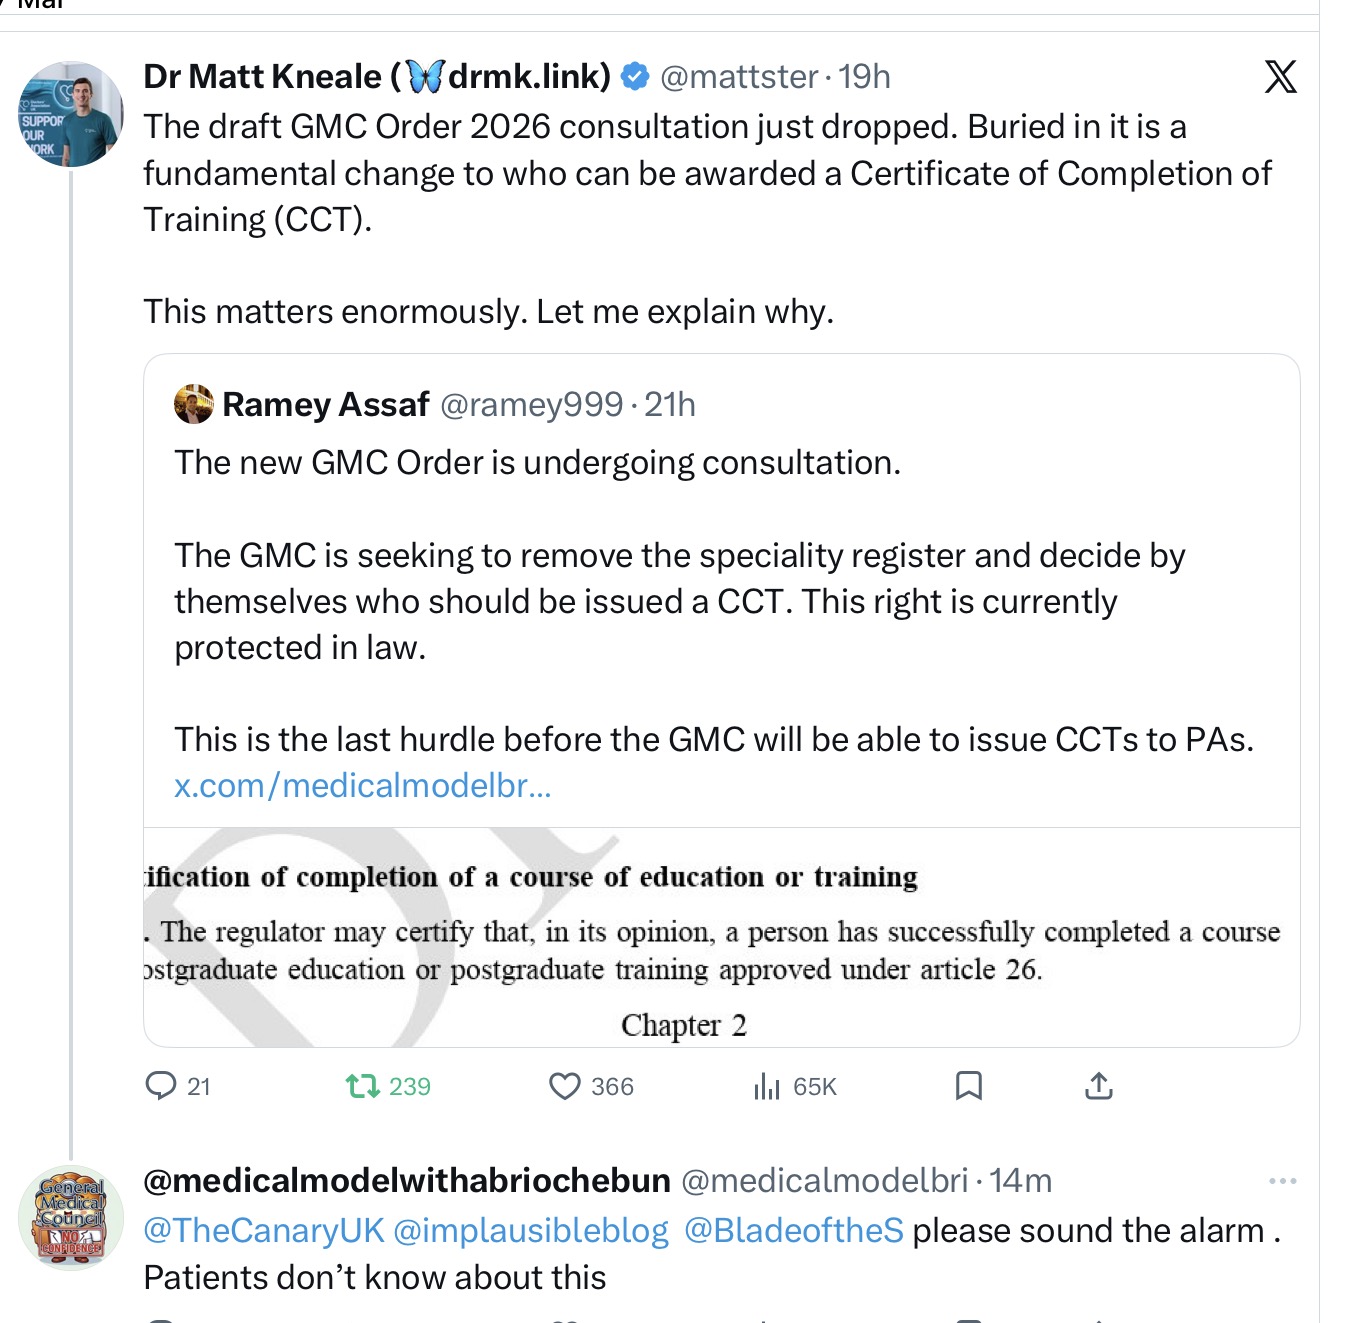Repost using the green retweet icon

[362, 1086]
